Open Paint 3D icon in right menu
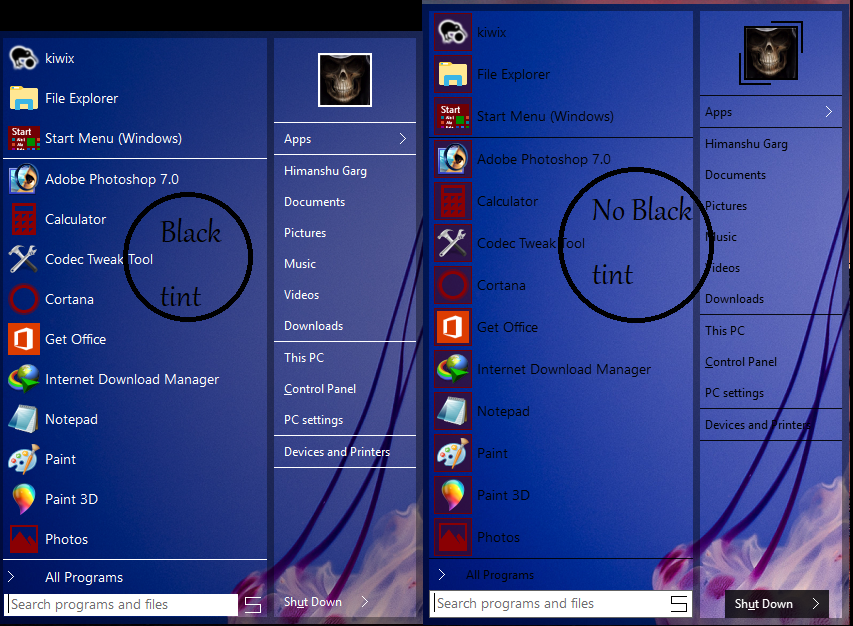Viewport: 853px width, 626px height. click(453, 495)
